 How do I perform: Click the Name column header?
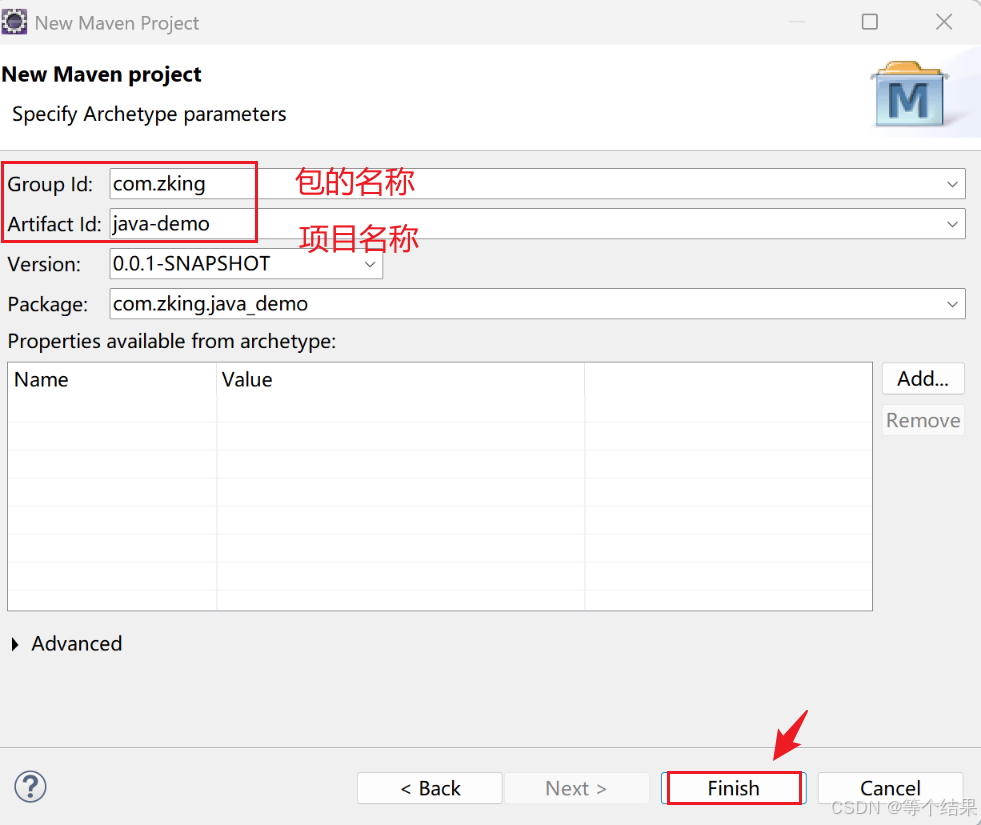tap(112, 380)
